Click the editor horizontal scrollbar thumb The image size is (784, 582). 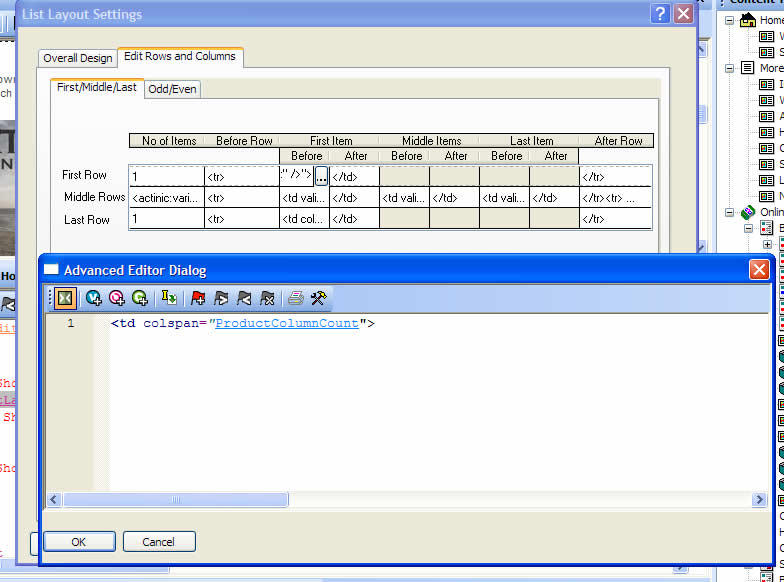pyautogui.click(x=175, y=499)
